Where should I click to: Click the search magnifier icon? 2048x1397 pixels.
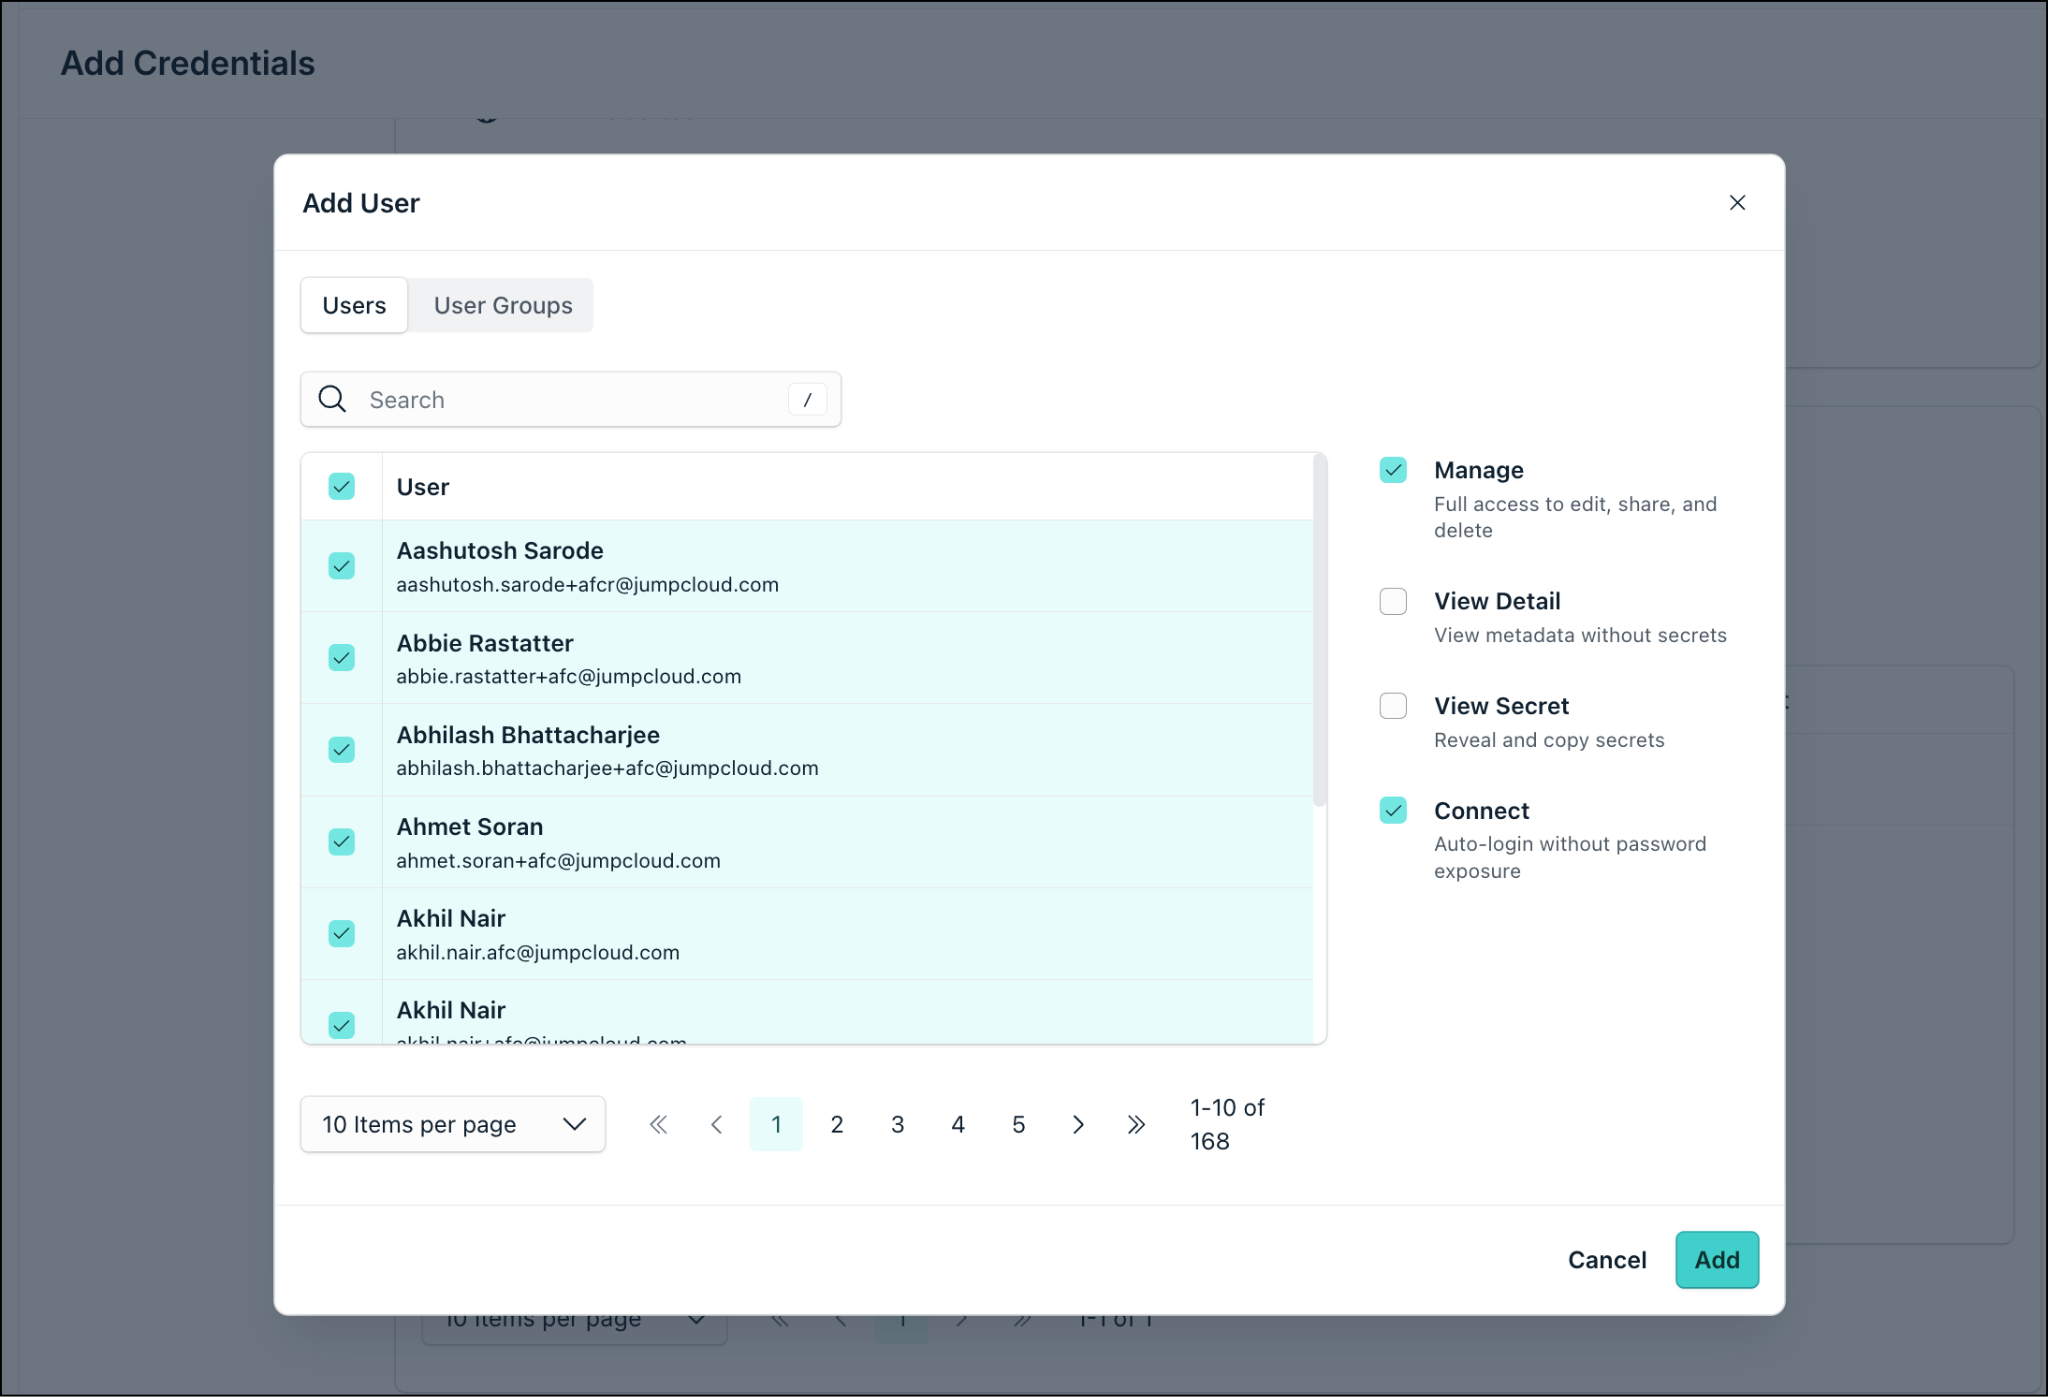coord(332,399)
